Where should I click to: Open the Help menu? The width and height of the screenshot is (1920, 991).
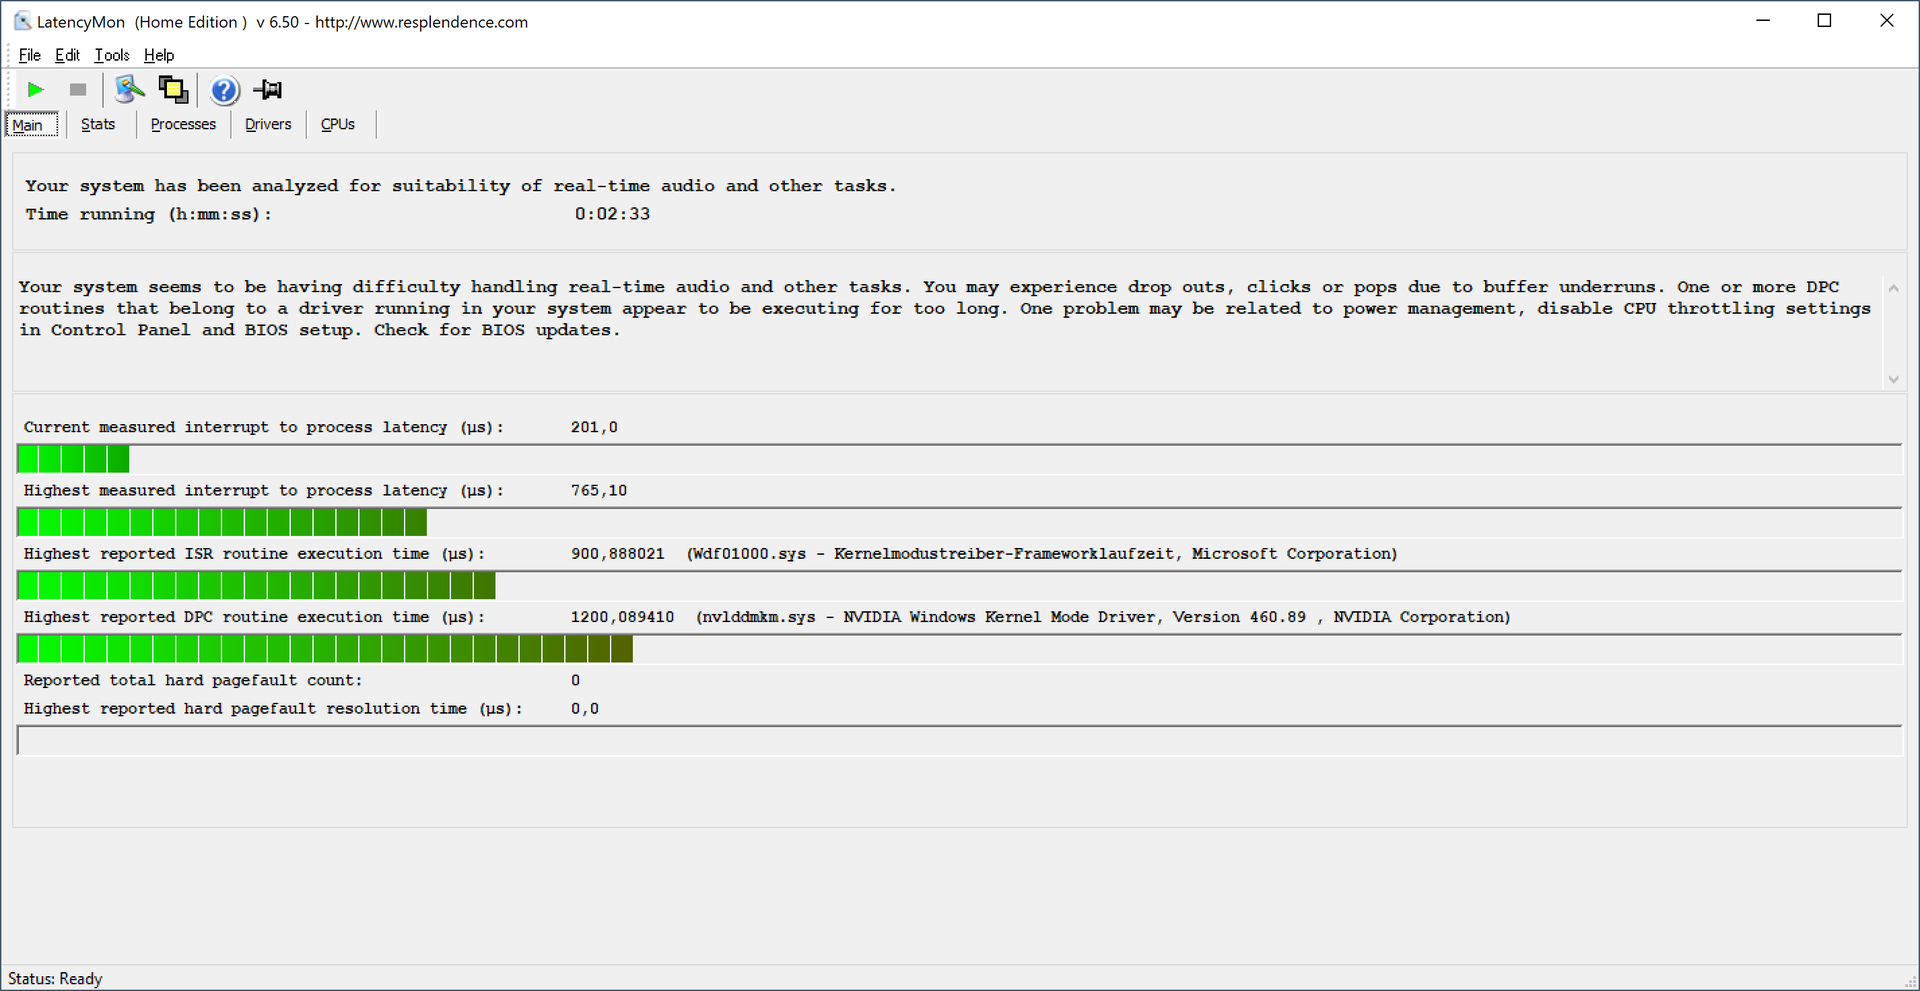tap(159, 55)
